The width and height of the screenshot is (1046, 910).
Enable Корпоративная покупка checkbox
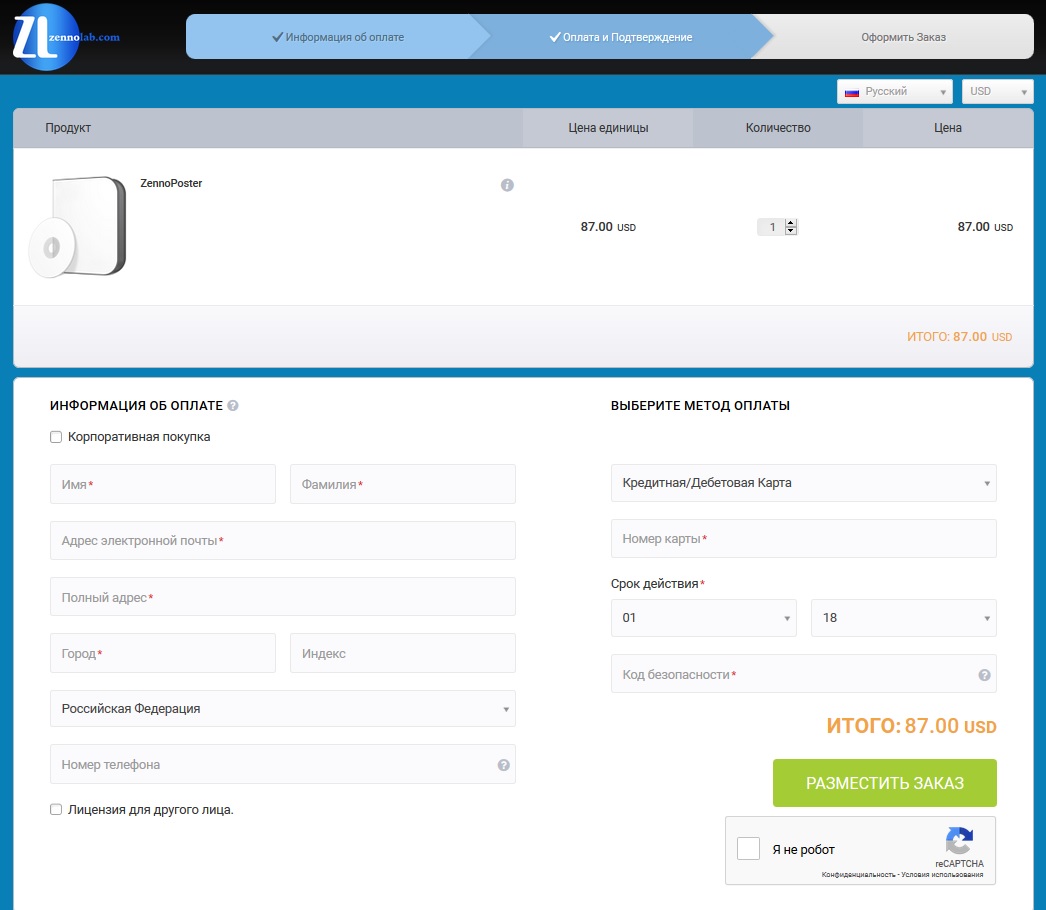pyautogui.click(x=56, y=437)
